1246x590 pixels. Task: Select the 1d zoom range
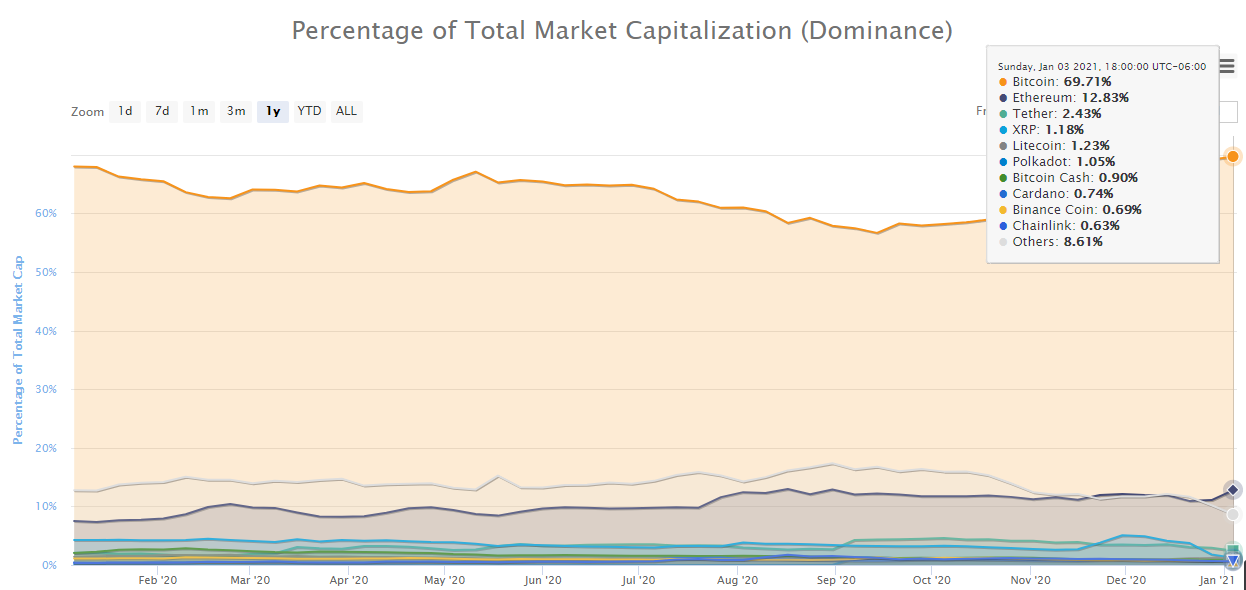125,111
